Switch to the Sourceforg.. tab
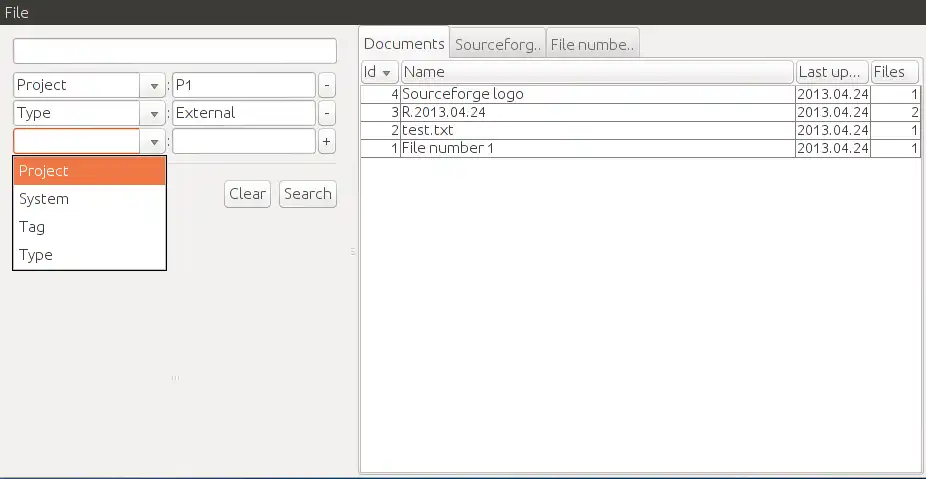The height and width of the screenshot is (479, 926). tap(498, 44)
